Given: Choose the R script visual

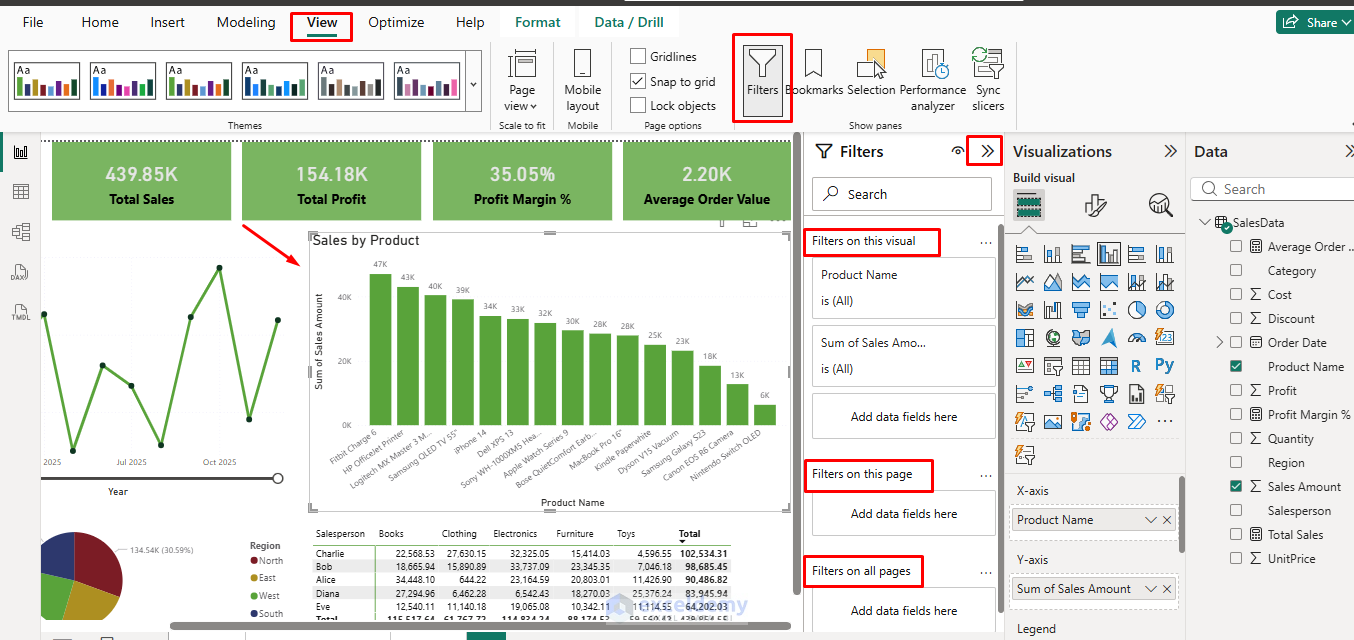Looking at the screenshot, I should click(x=1137, y=366).
